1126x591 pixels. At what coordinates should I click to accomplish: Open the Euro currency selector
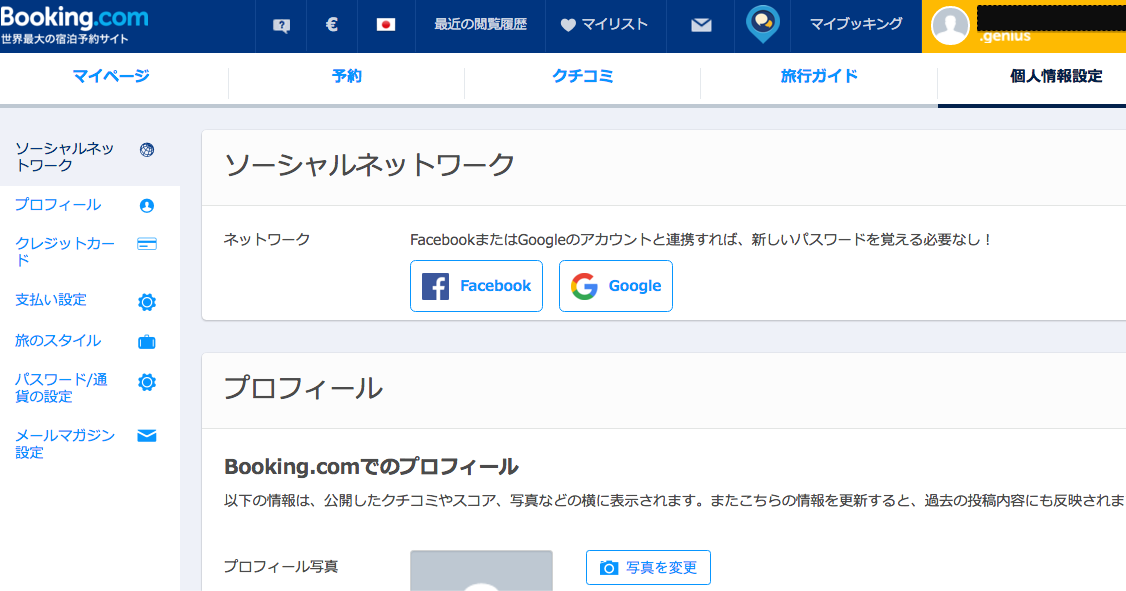332,25
